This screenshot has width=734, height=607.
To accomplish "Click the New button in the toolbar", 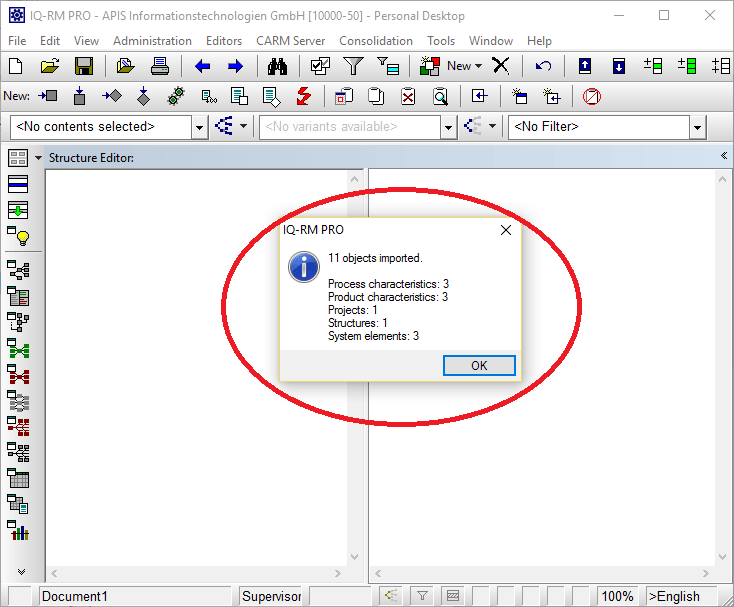I will [459, 66].
